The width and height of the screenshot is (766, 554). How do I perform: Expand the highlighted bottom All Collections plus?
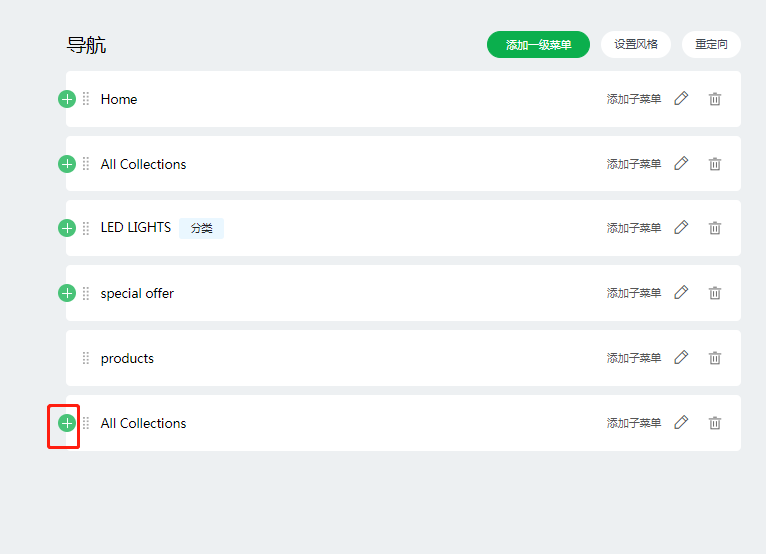(x=67, y=423)
